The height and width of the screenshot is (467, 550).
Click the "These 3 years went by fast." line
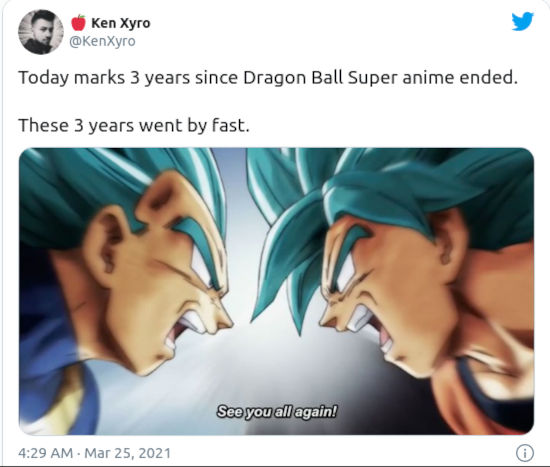134,125
